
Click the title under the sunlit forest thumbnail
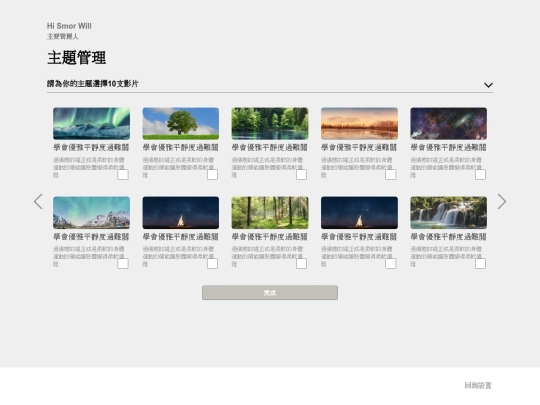pyautogui.click(x=270, y=237)
